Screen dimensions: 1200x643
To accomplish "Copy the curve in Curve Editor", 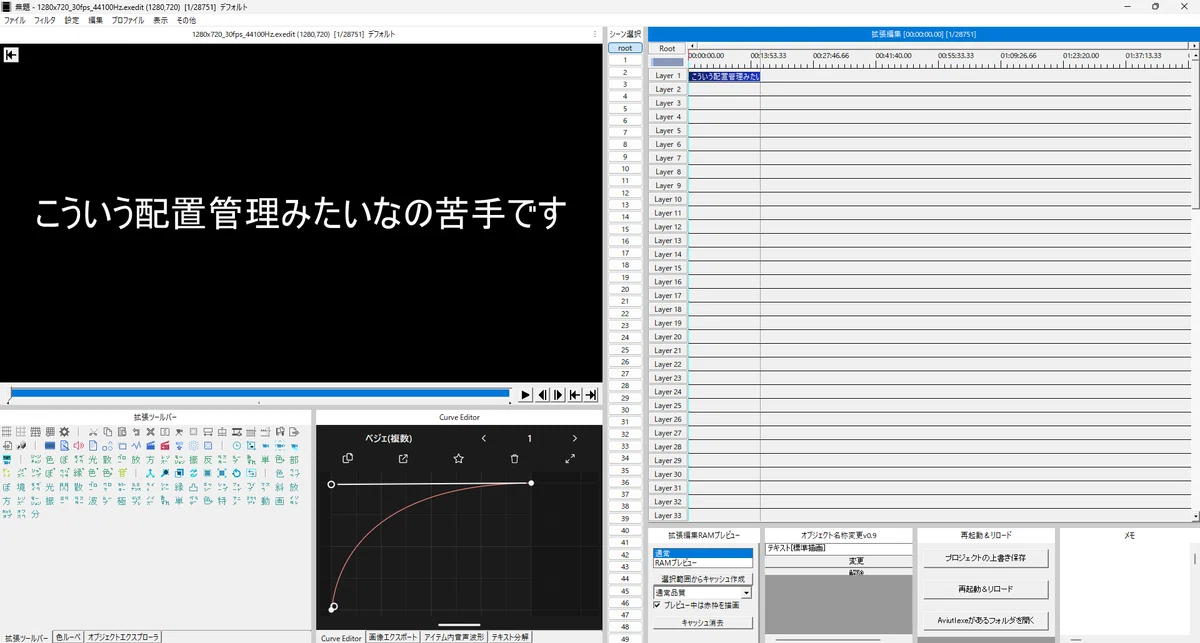I will 348,458.
